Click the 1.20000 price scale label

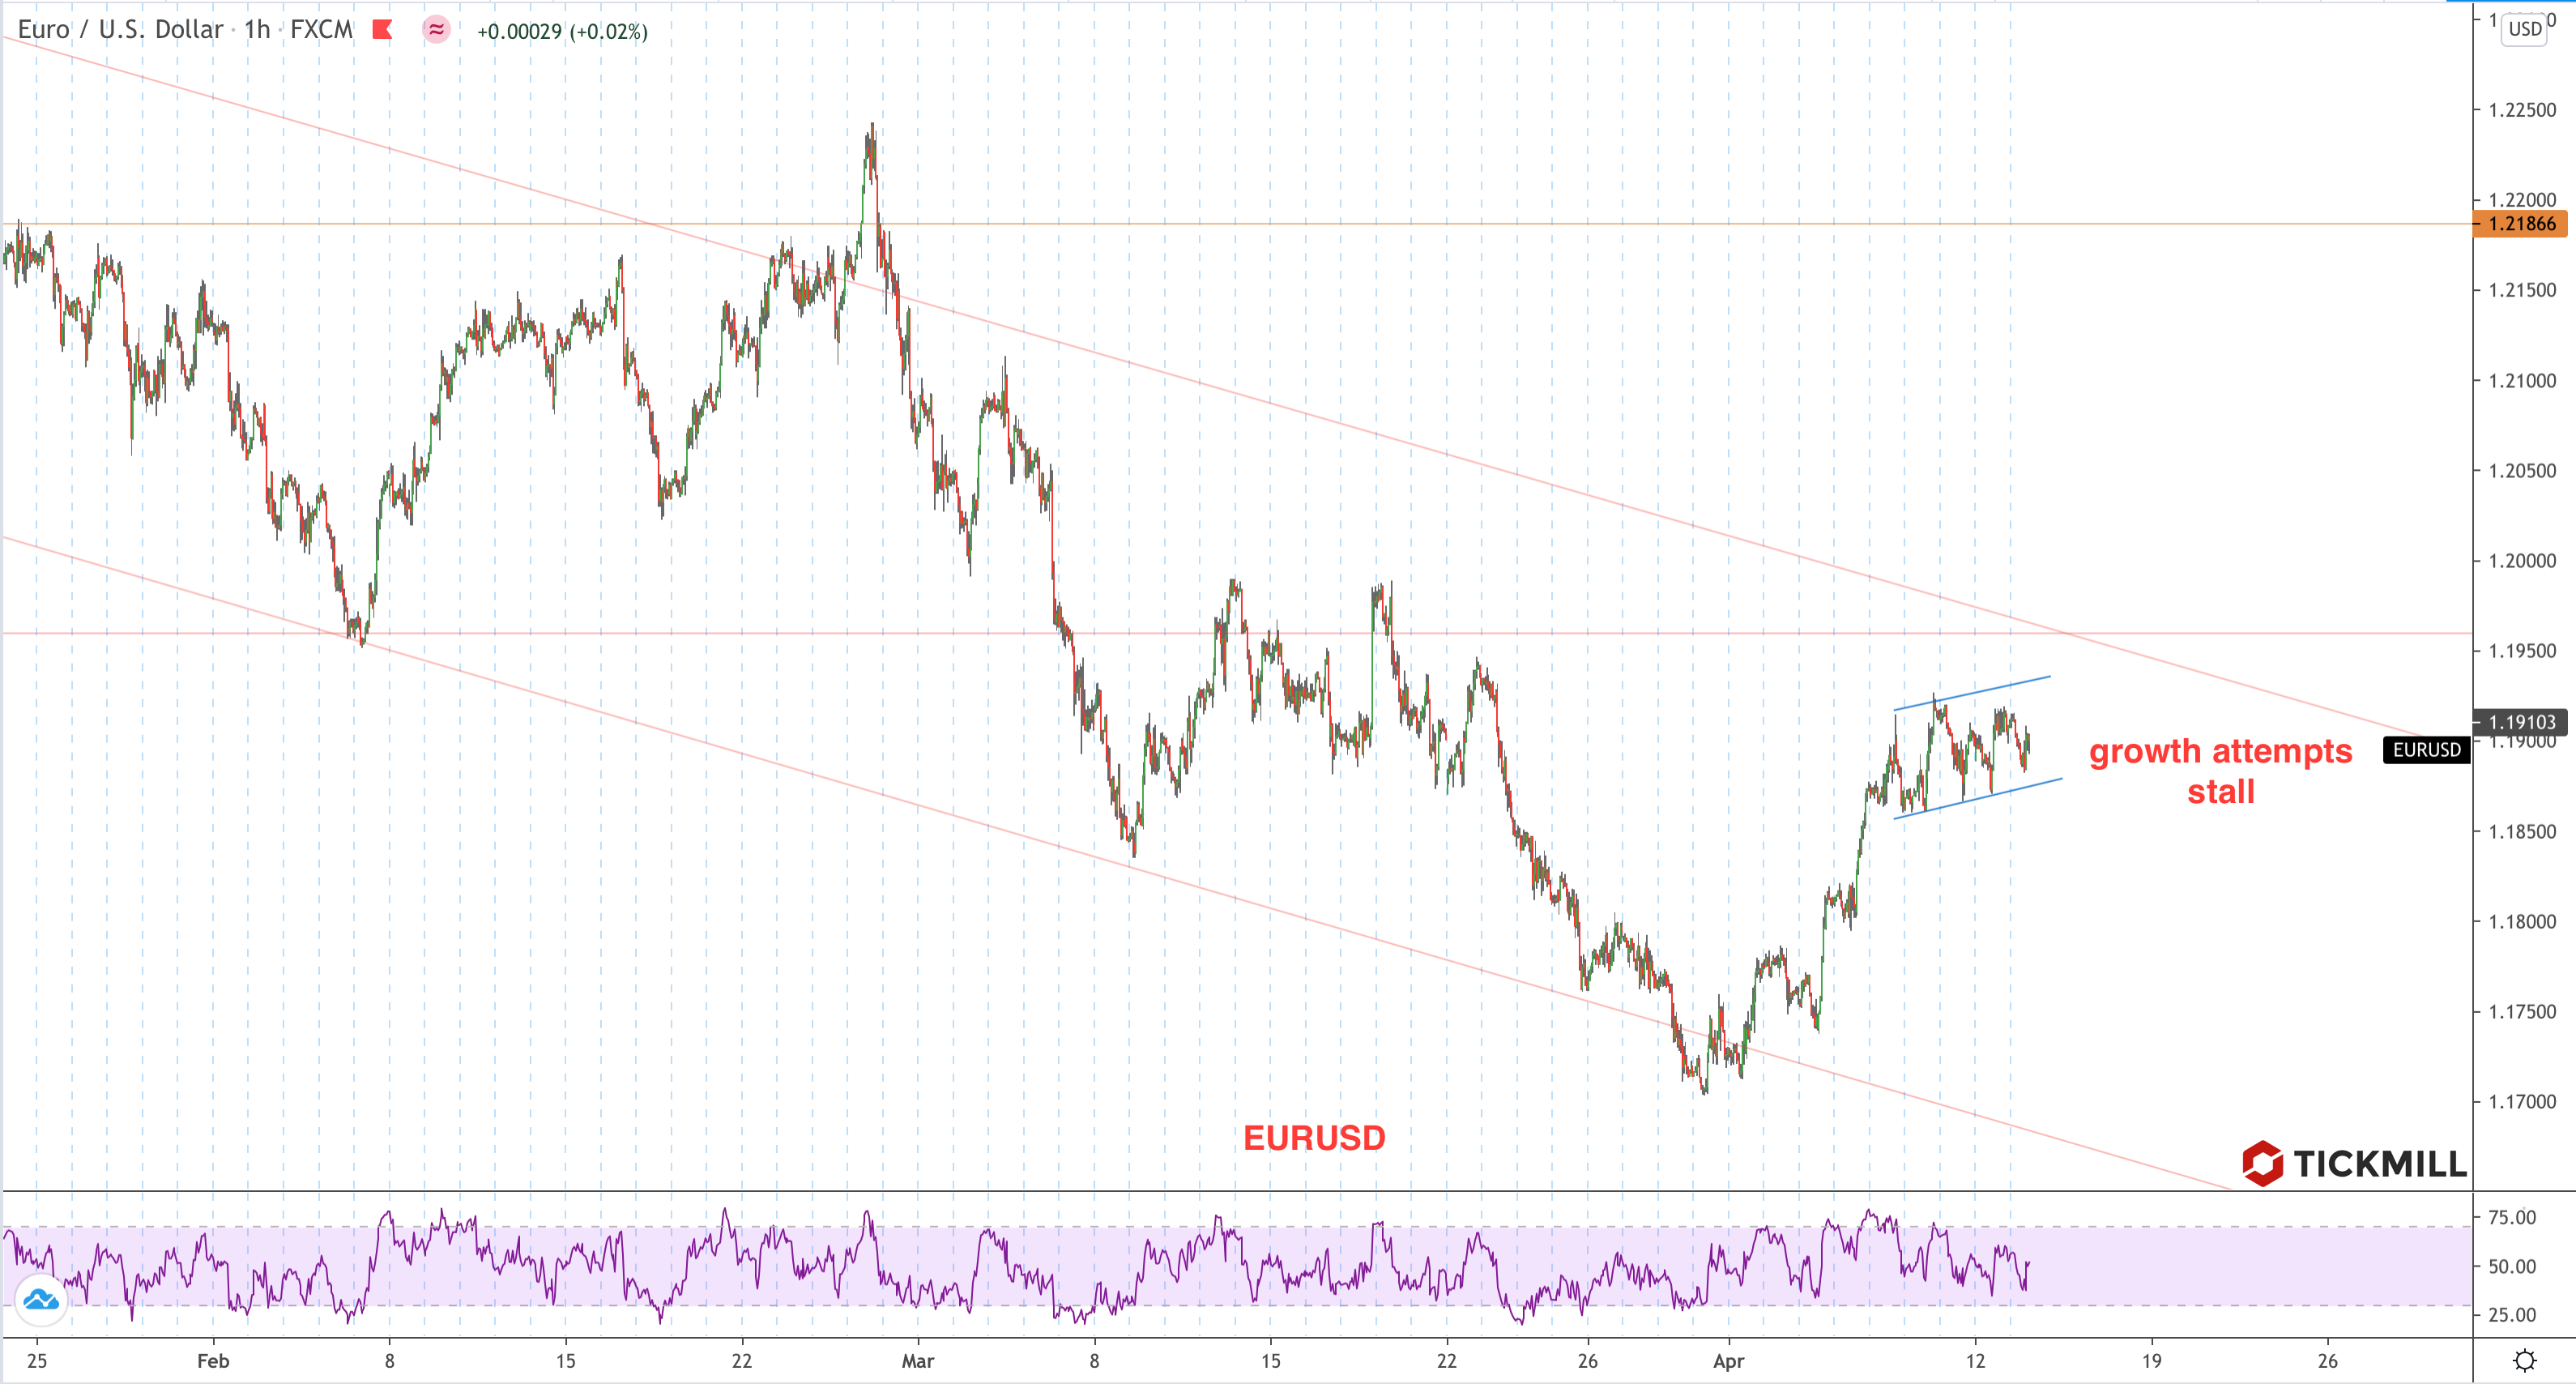(2521, 561)
